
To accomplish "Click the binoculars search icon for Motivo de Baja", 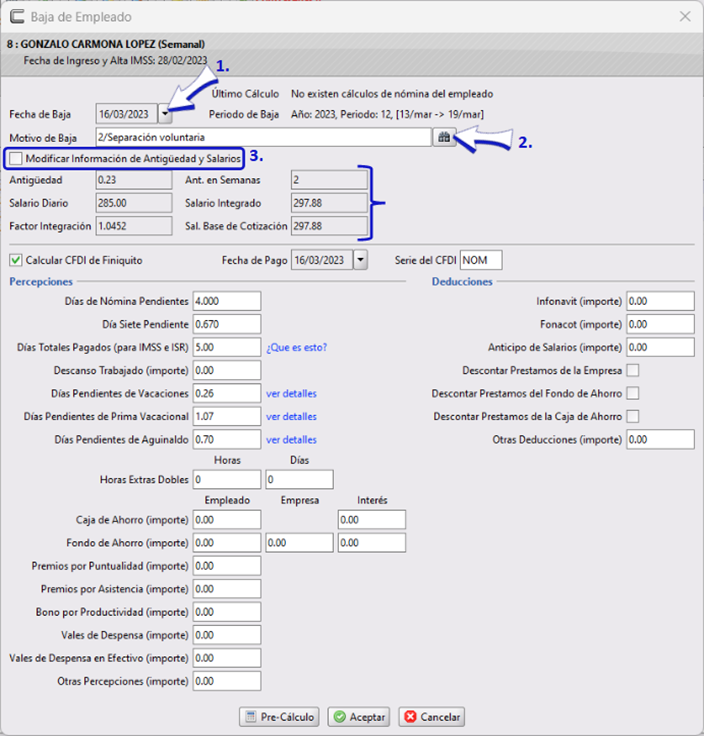I will [444, 137].
